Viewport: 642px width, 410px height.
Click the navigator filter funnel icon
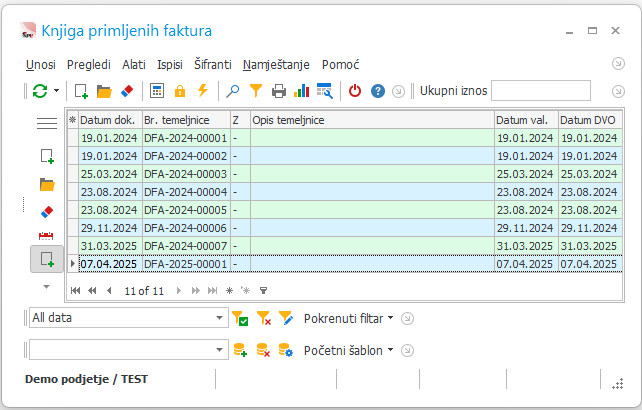(x=264, y=290)
